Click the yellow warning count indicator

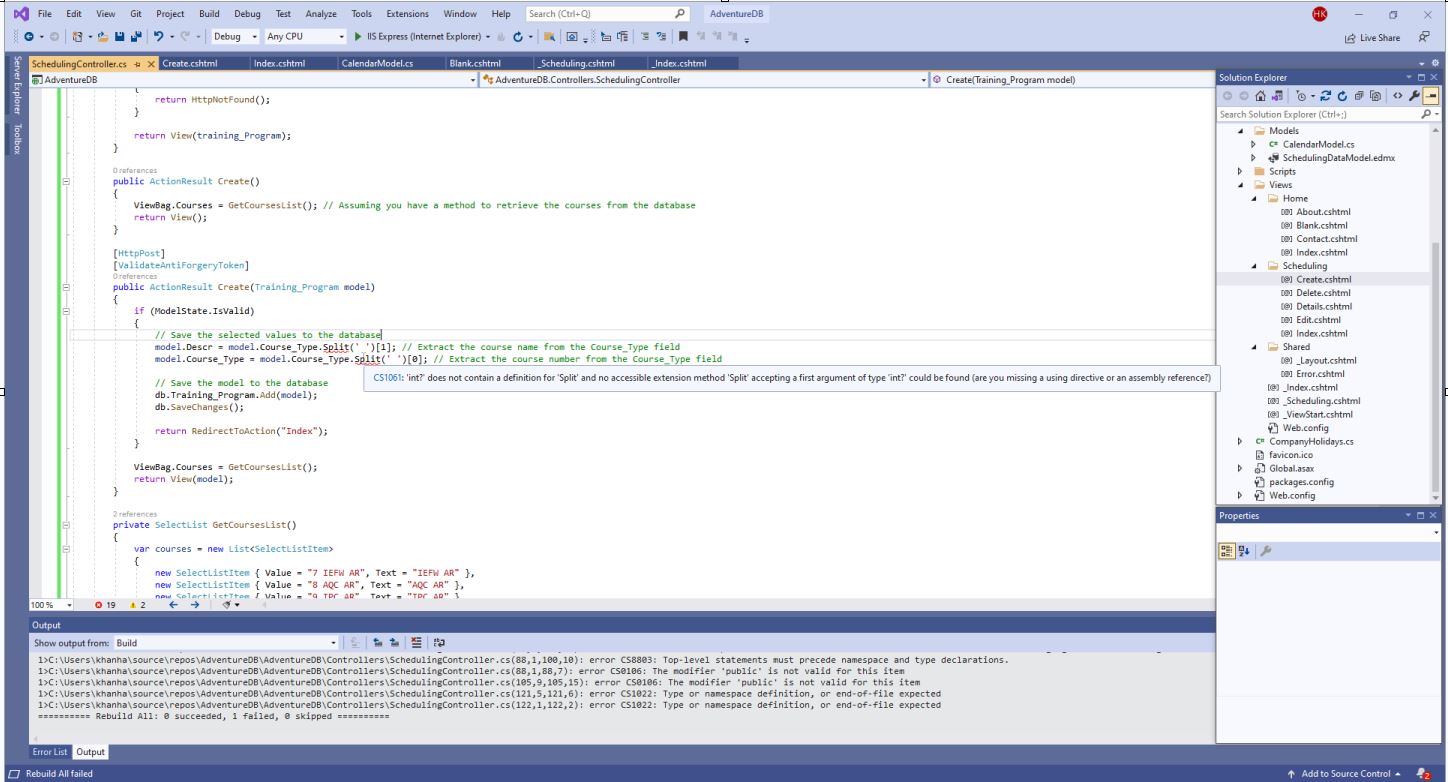(x=137, y=605)
